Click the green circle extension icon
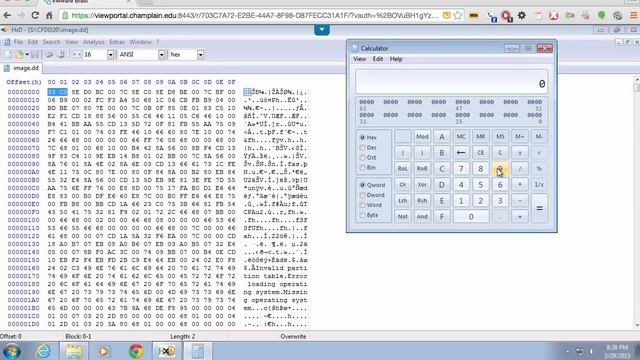Screen dimensions: 640x360 601,16
